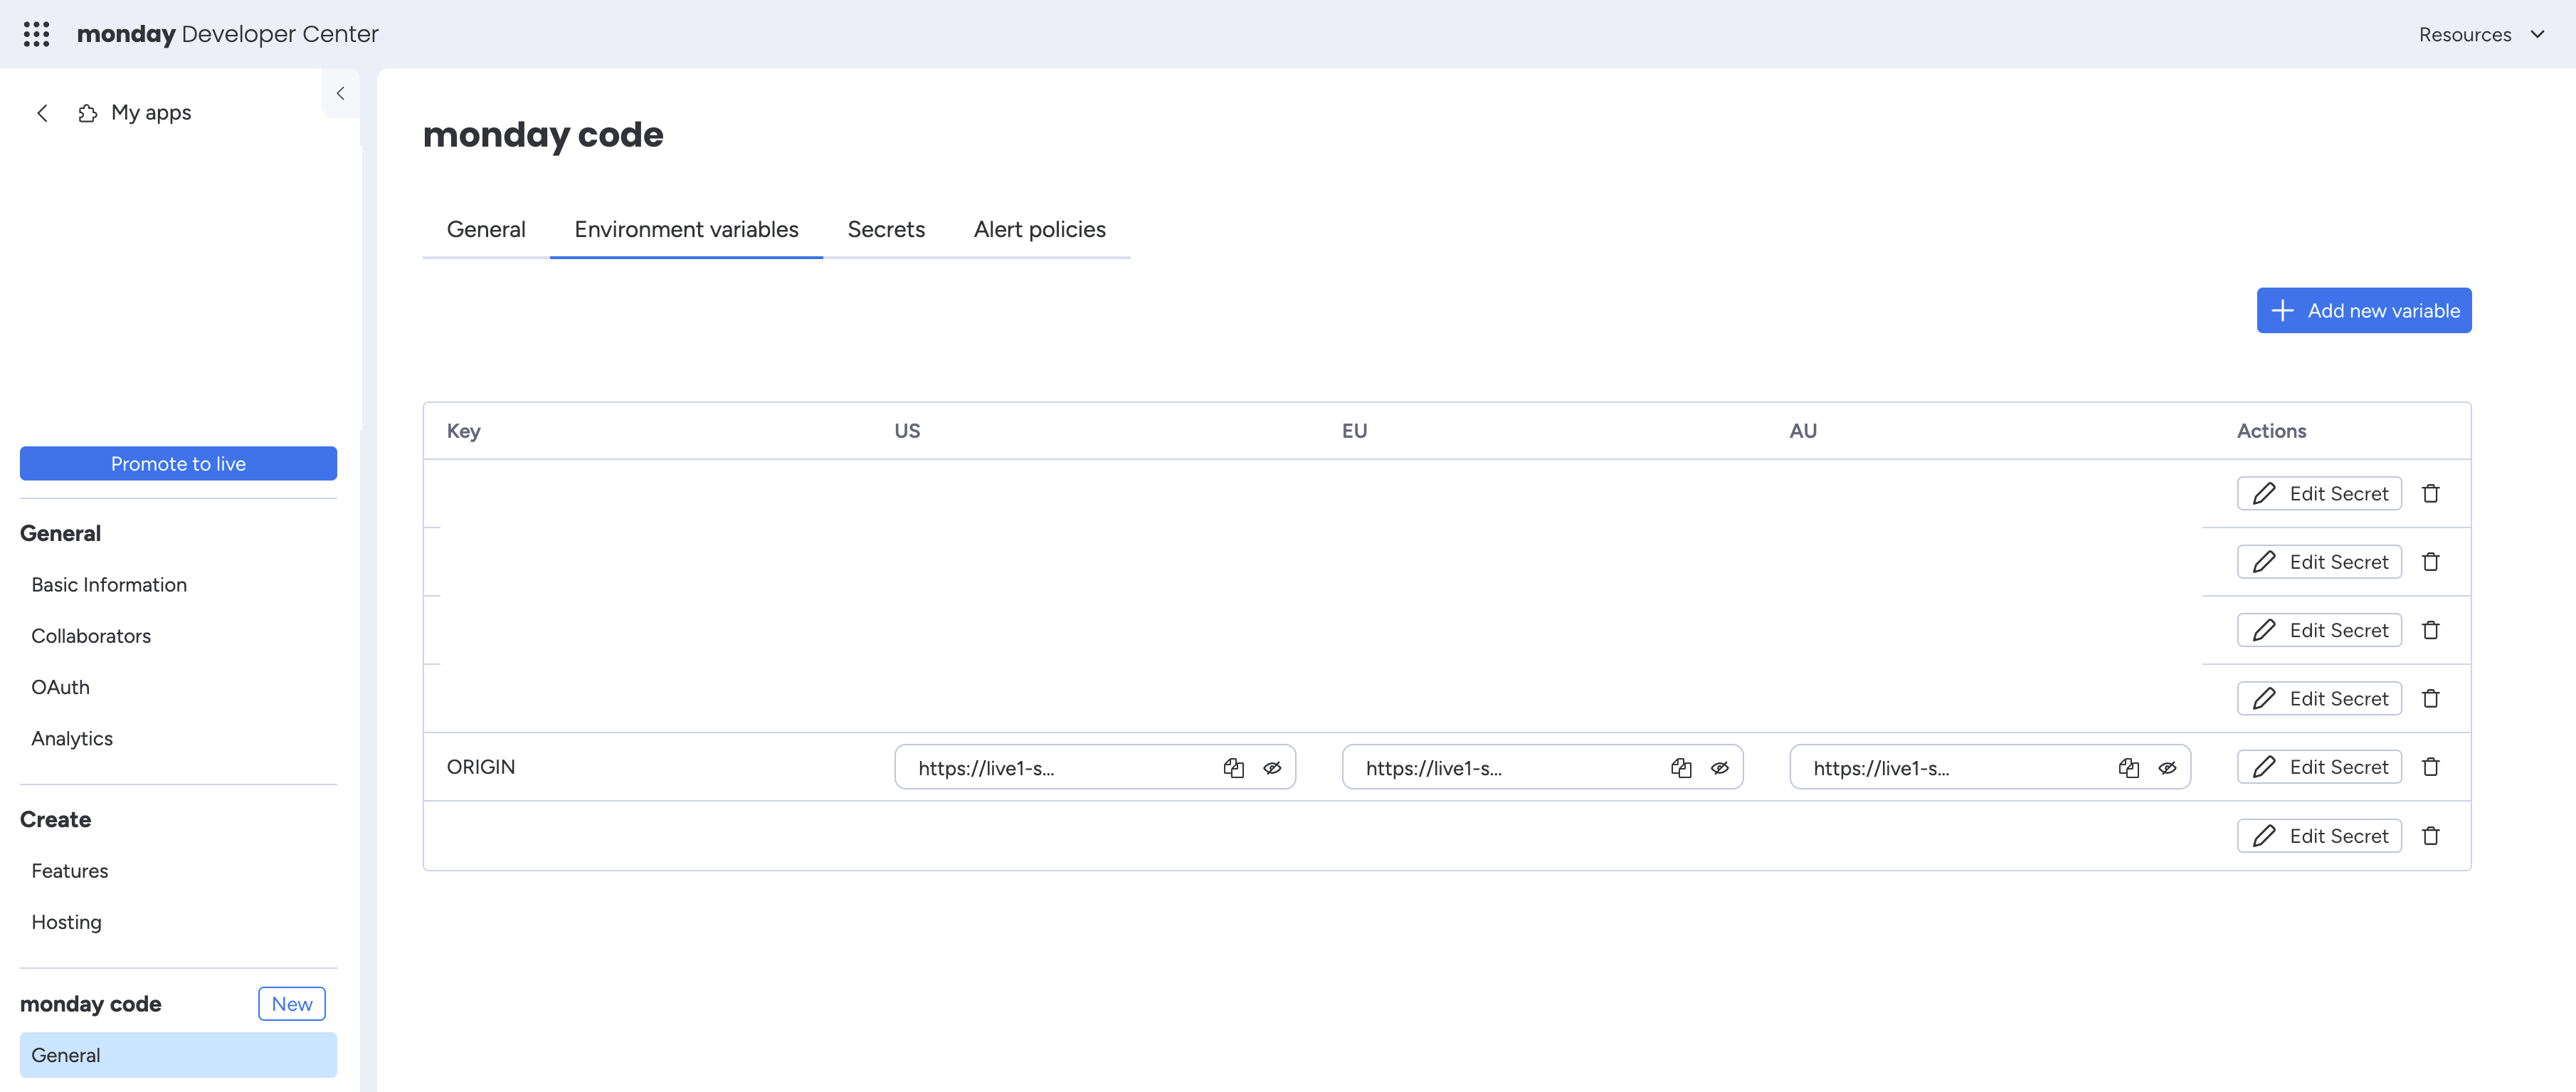This screenshot has width=2576, height=1092.
Task: Click the US column header
Action: click(x=907, y=431)
